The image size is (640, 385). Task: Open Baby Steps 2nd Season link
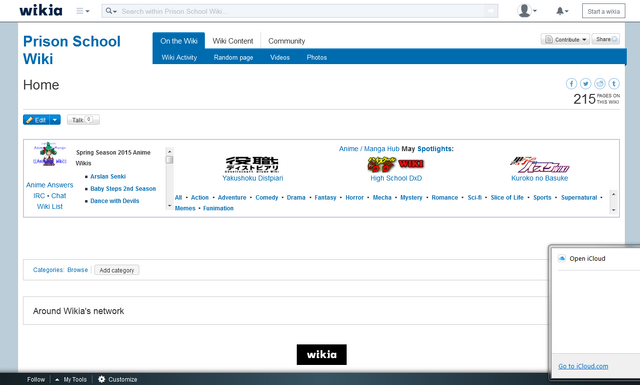click(123, 189)
